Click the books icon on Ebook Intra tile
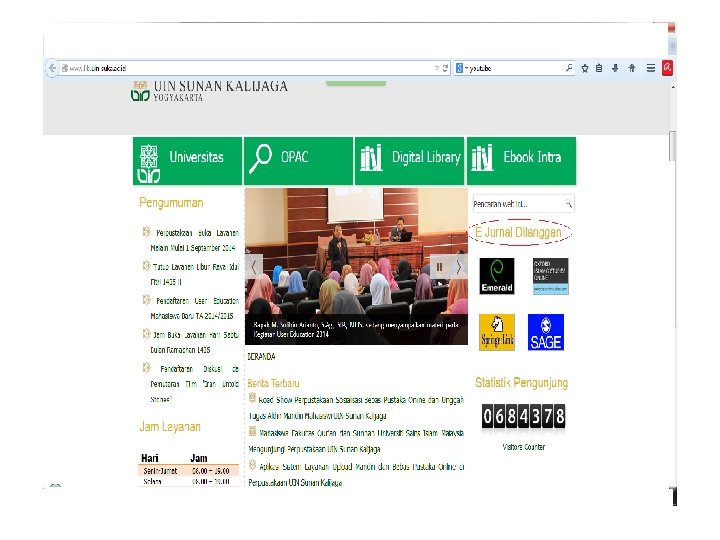The width and height of the screenshot is (720, 540). tap(482, 158)
